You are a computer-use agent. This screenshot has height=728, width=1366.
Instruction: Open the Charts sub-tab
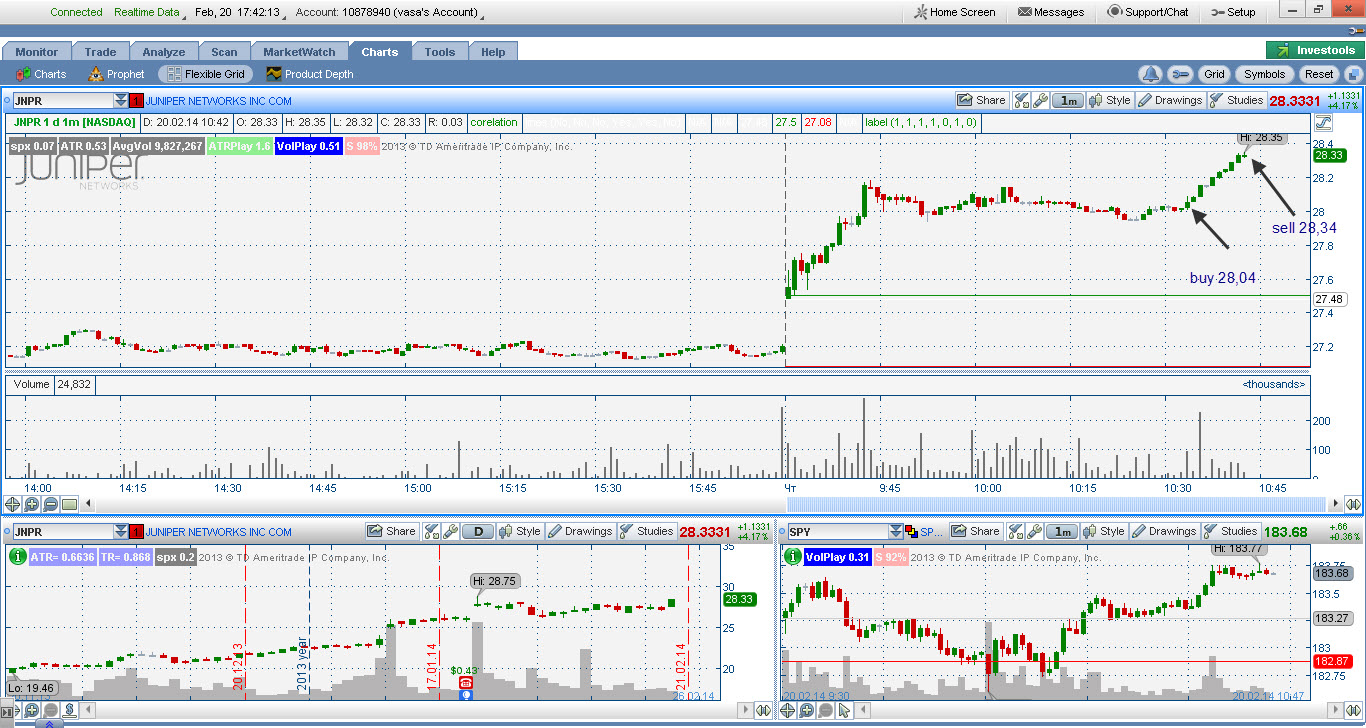click(x=41, y=74)
